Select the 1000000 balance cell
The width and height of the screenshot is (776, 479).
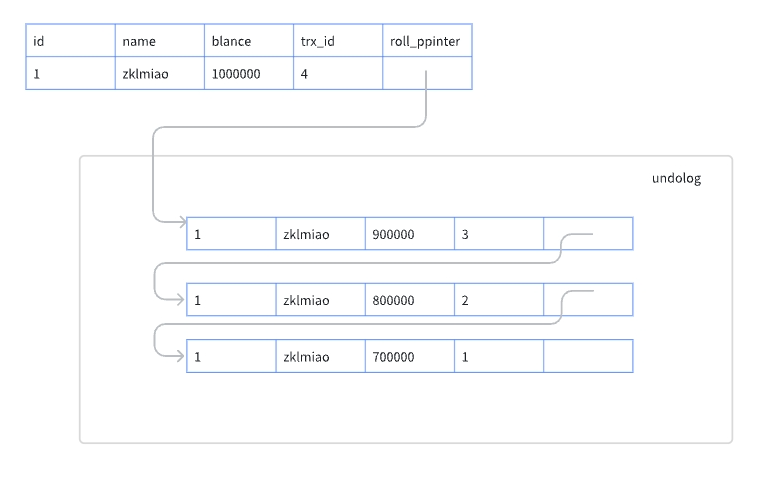tap(248, 74)
